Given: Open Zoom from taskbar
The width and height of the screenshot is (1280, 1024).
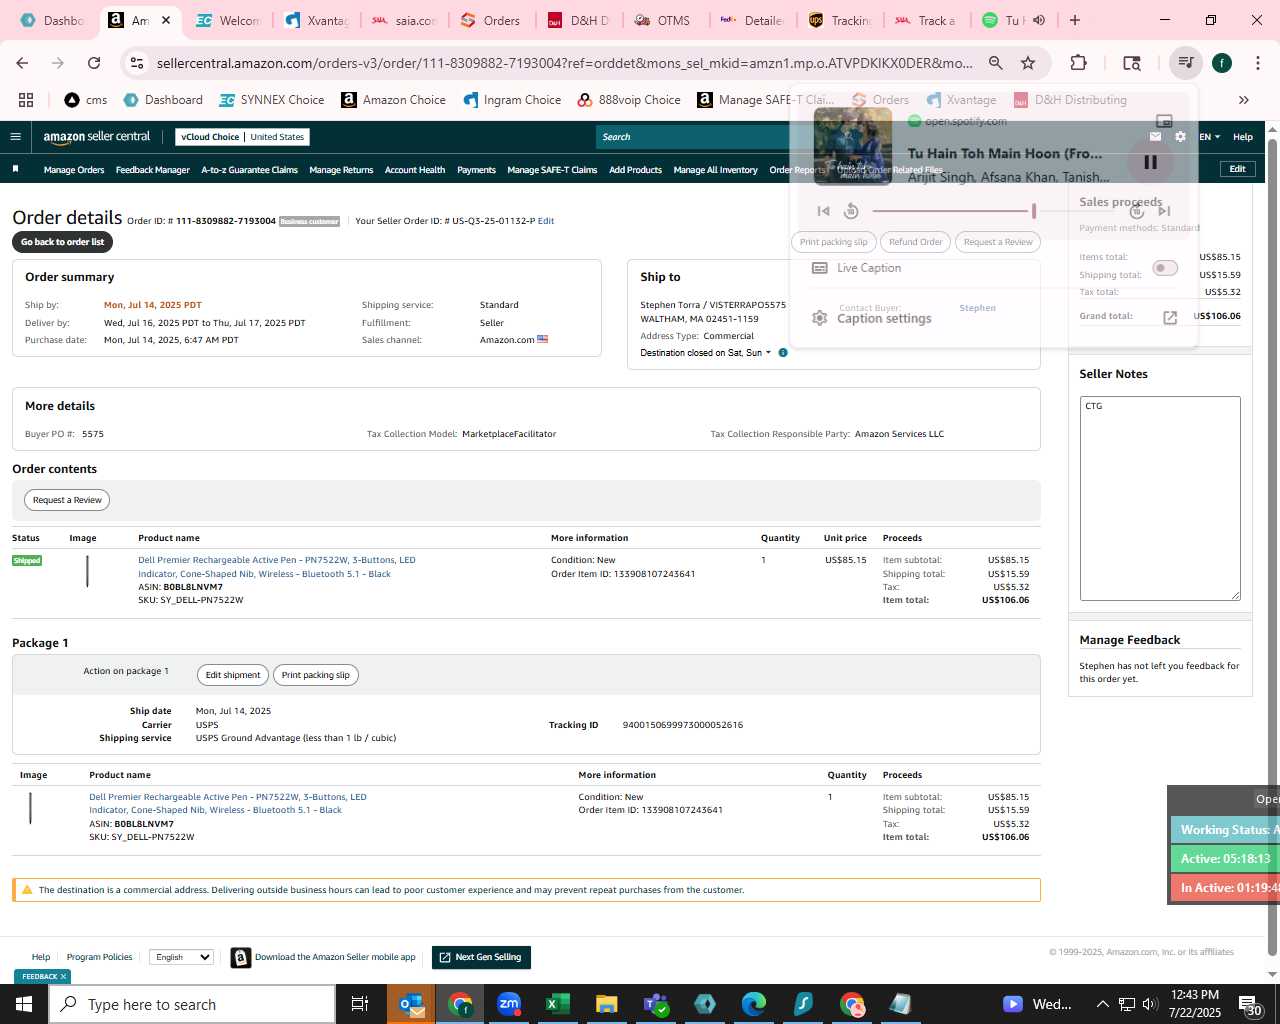Looking at the screenshot, I should coord(509,1004).
